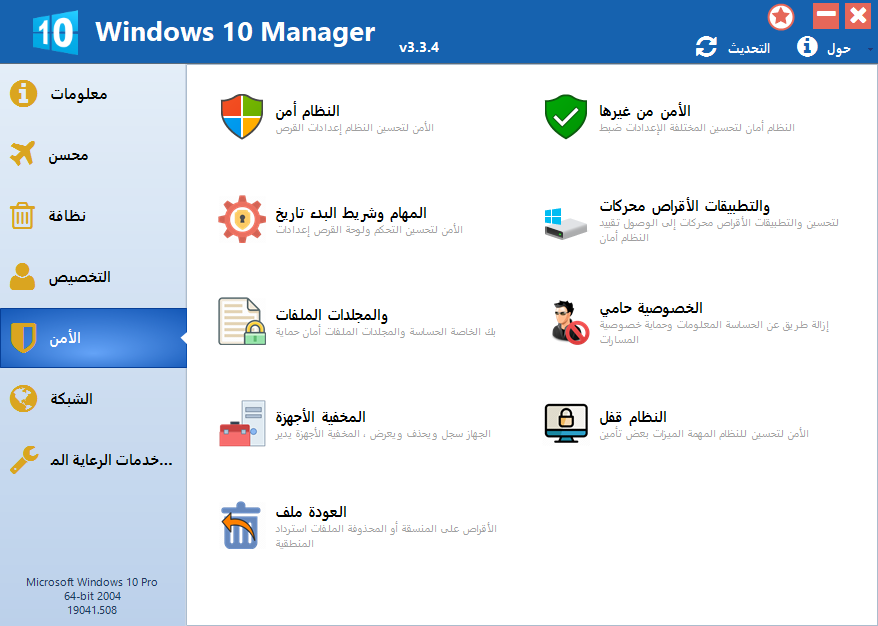The height and width of the screenshot is (626, 878).
Task: Click the trash bin cleaner sidebar icon
Action: [22, 216]
